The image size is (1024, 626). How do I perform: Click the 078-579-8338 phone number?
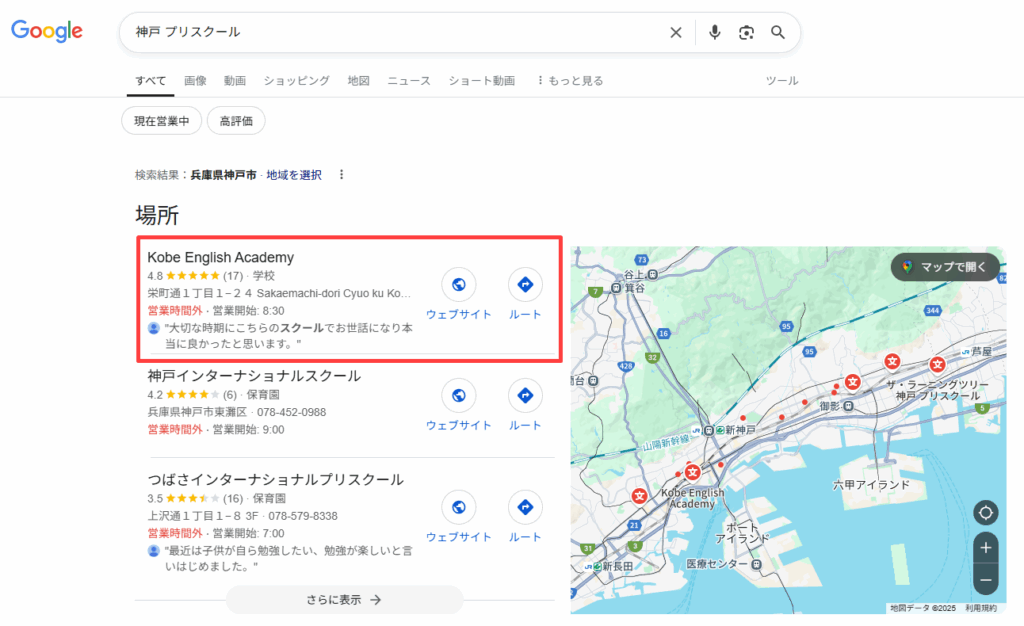click(x=303, y=516)
